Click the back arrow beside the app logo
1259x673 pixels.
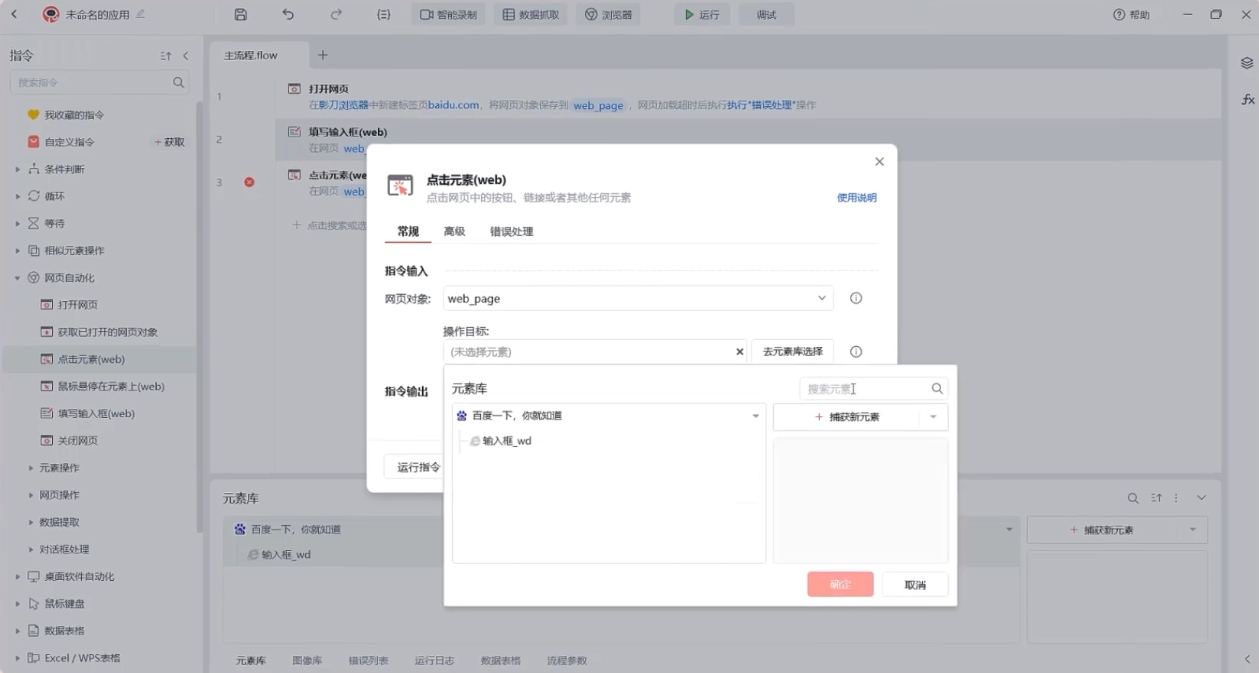[x=14, y=15]
